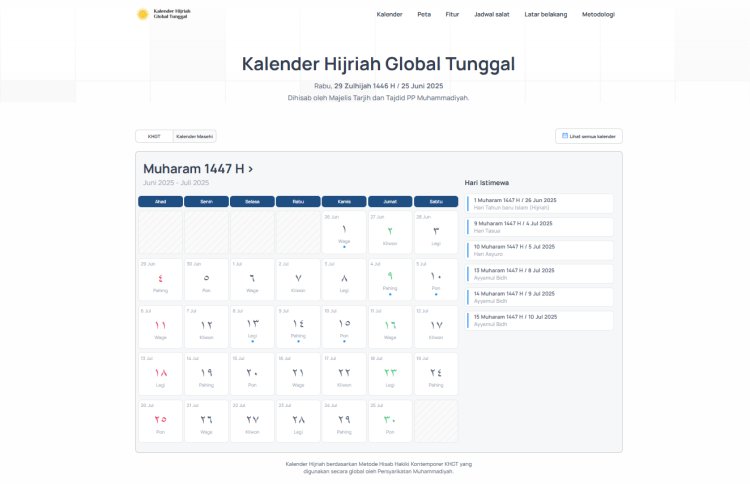Click the Hari Istimewa heading
Screen dimensions: 750x484
486,183
